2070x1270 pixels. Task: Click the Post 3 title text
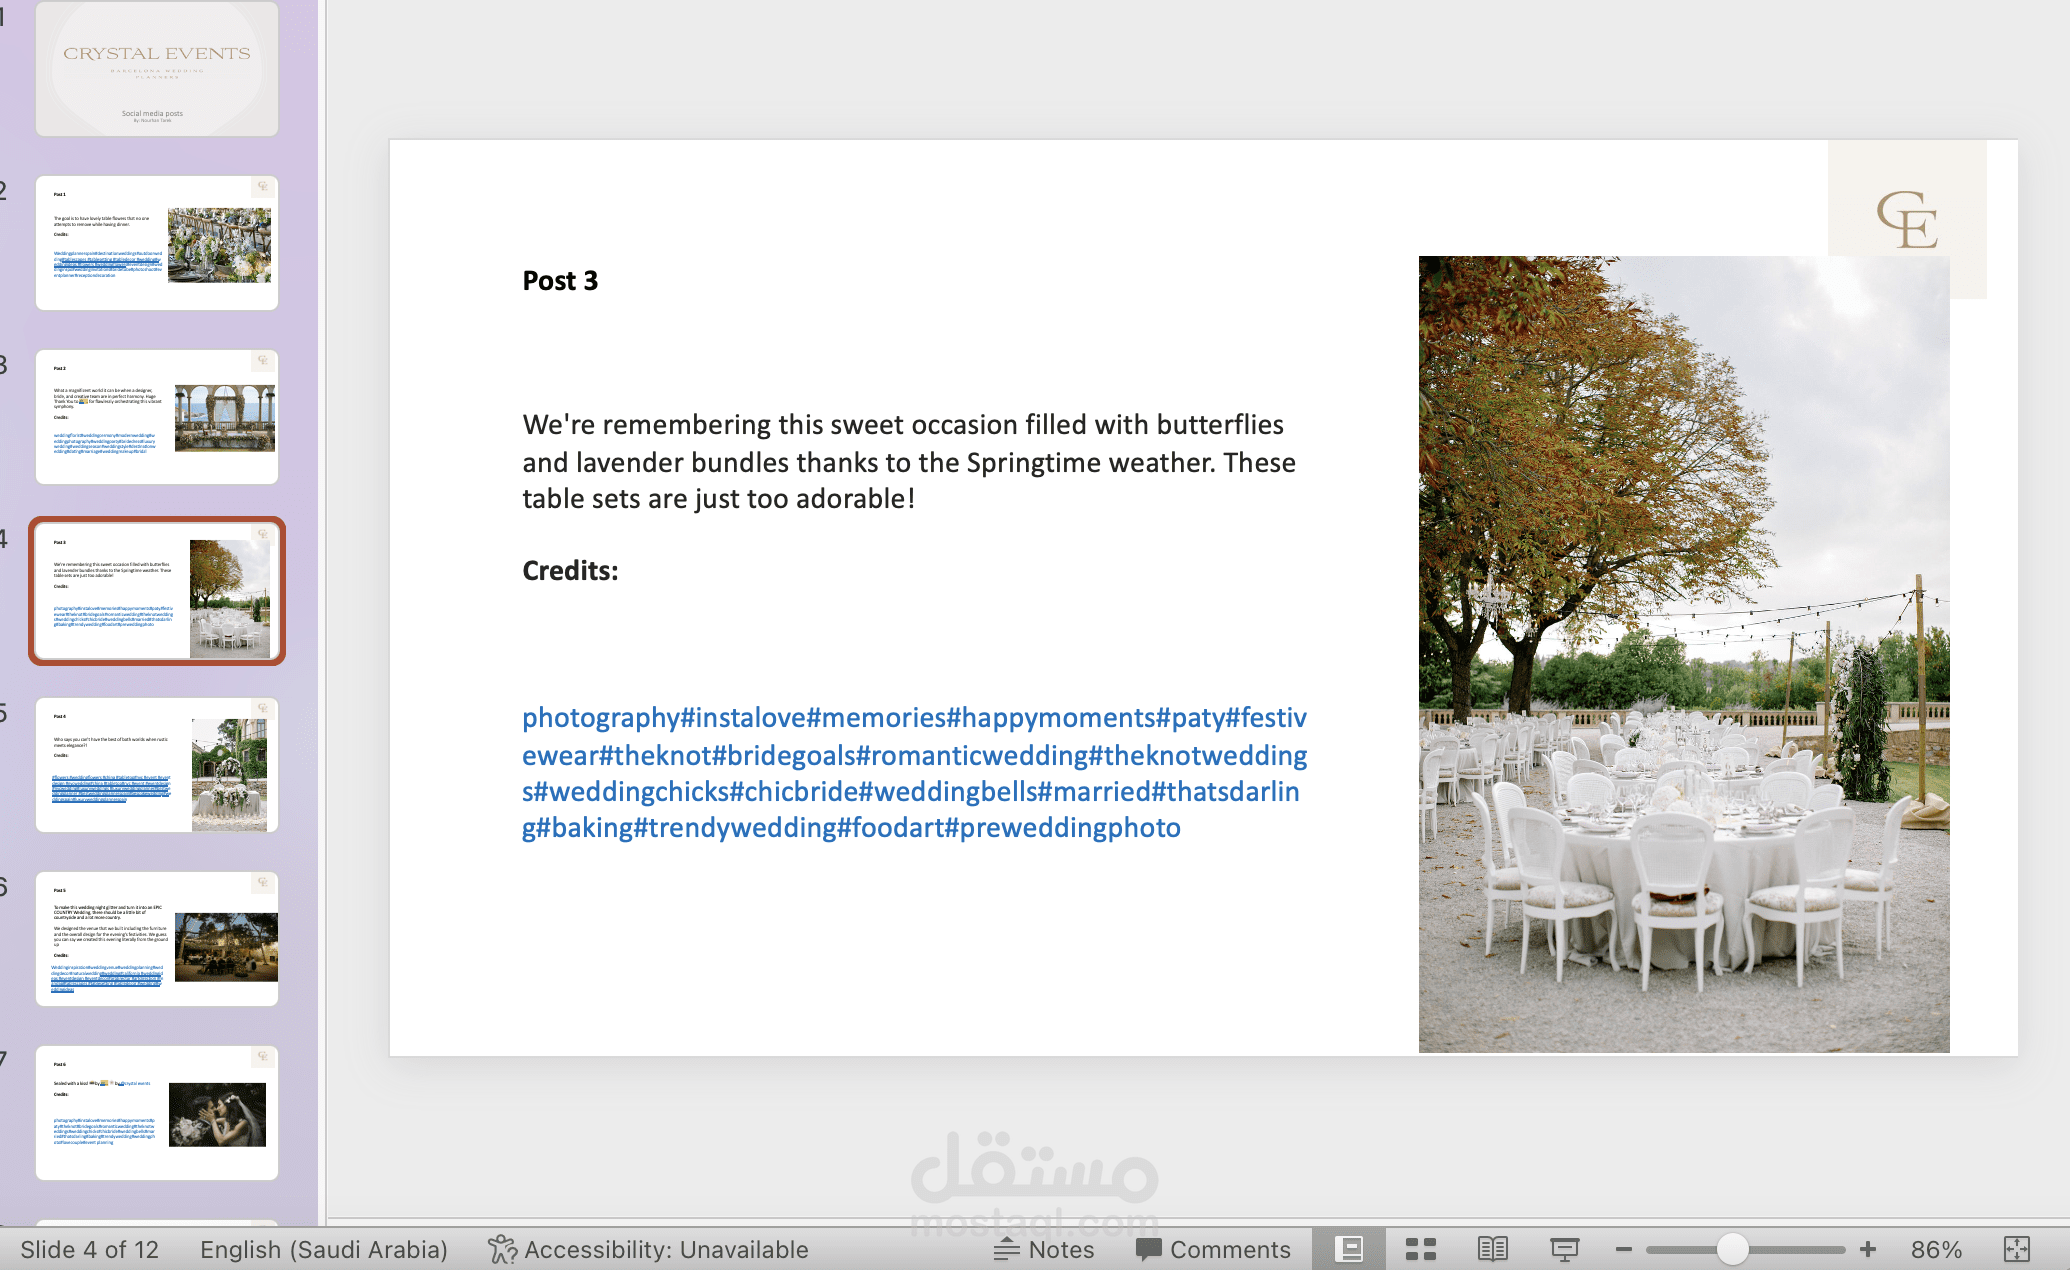560,281
